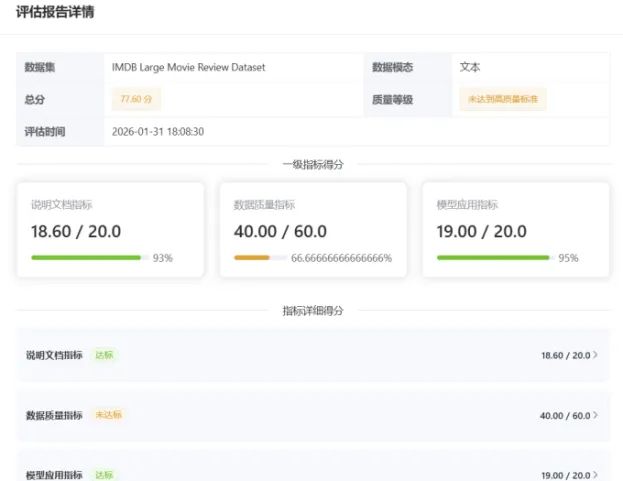This screenshot has width=623, height=481.
Task: Click the 评估报告详情 page title
Action: coord(56,13)
